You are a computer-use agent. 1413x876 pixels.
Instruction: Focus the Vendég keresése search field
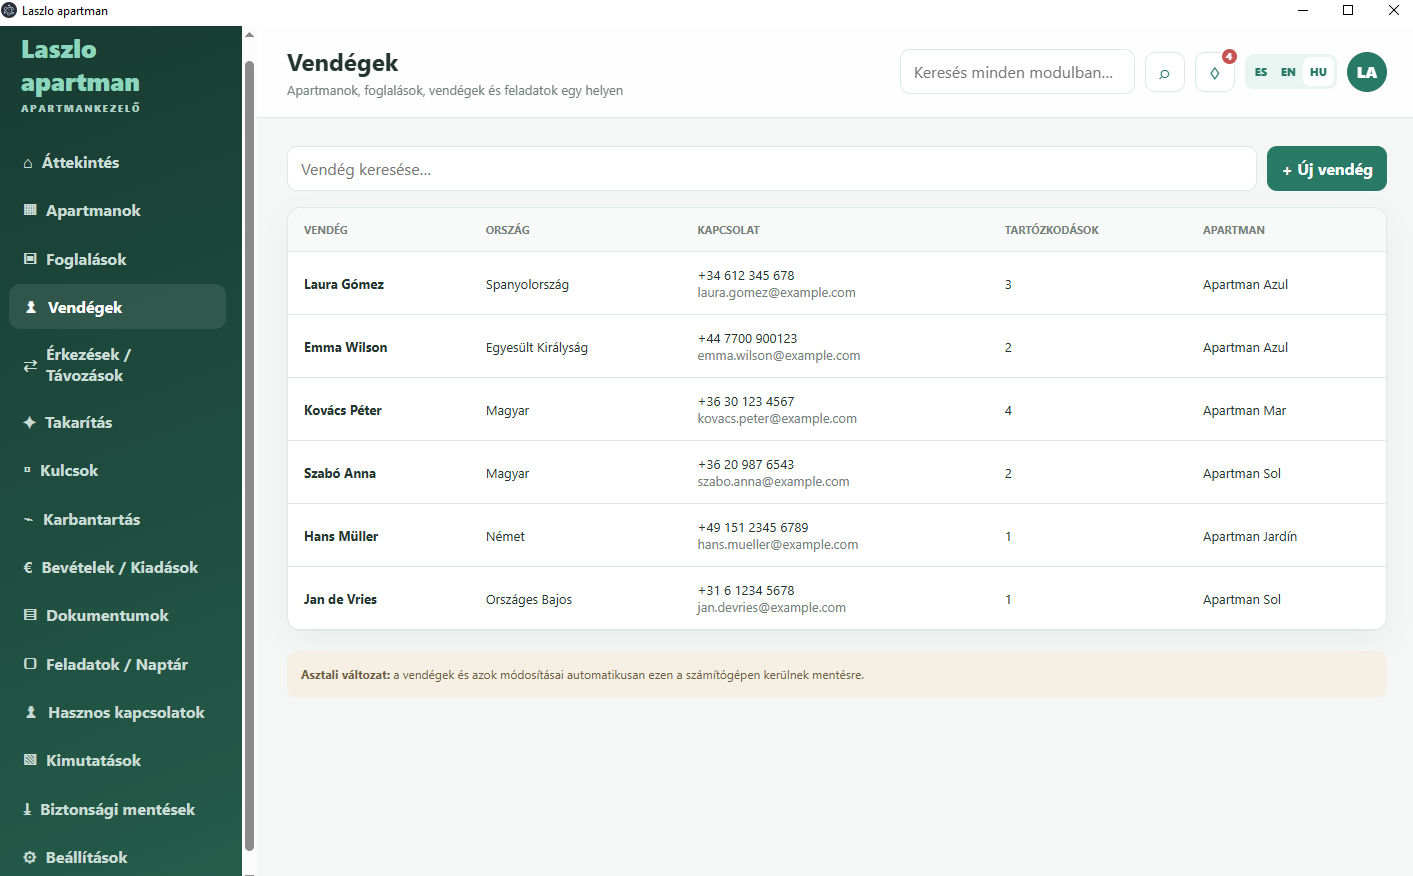tap(771, 169)
